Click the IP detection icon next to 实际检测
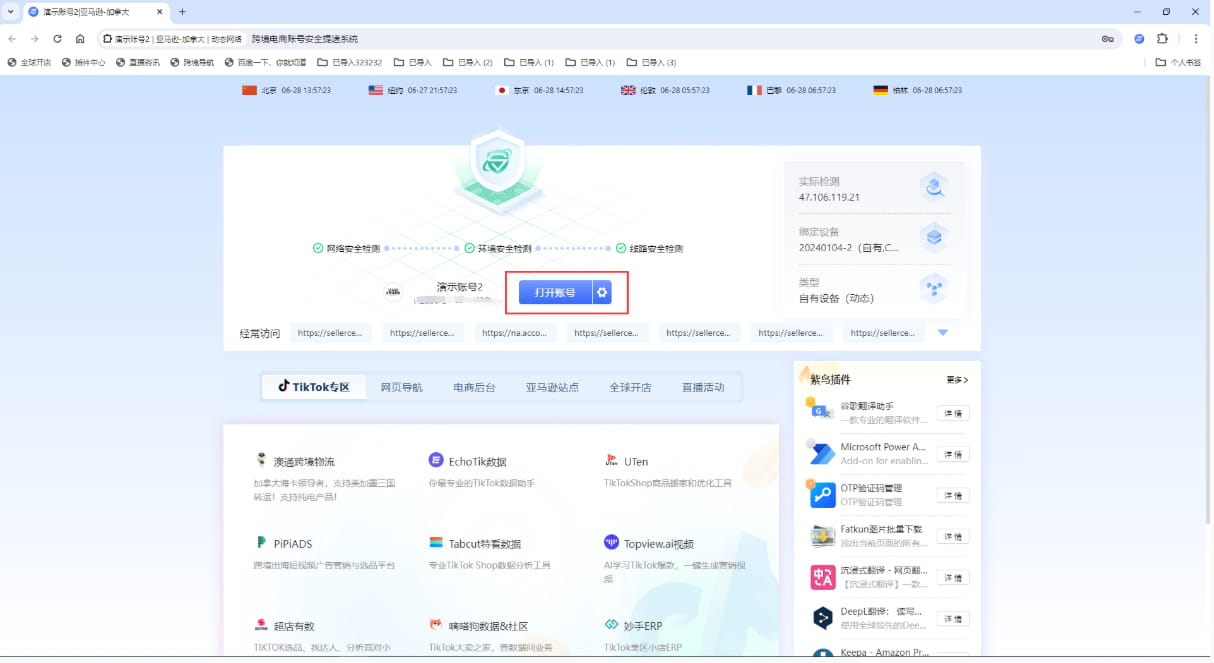This screenshot has height=663, width=1214. 934,187
